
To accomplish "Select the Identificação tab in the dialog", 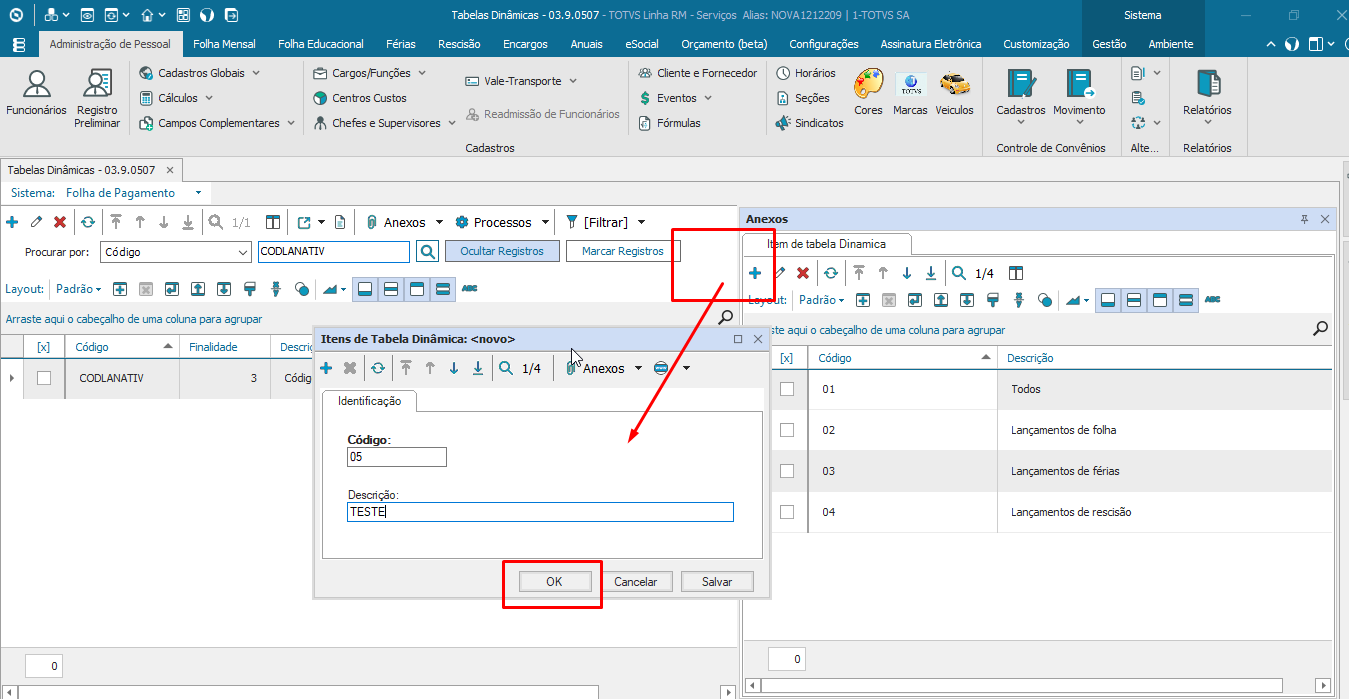I will (x=370, y=401).
